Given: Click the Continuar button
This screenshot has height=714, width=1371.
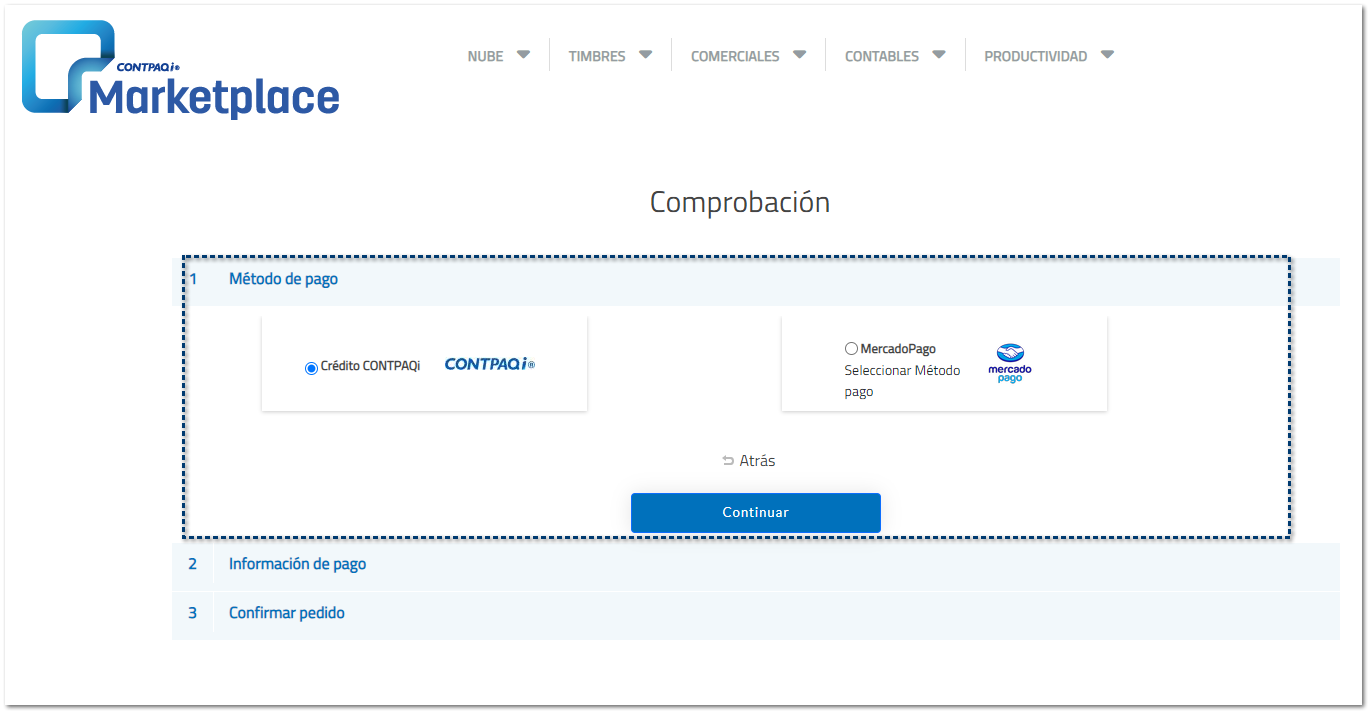Looking at the screenshot, I should 756,512.
